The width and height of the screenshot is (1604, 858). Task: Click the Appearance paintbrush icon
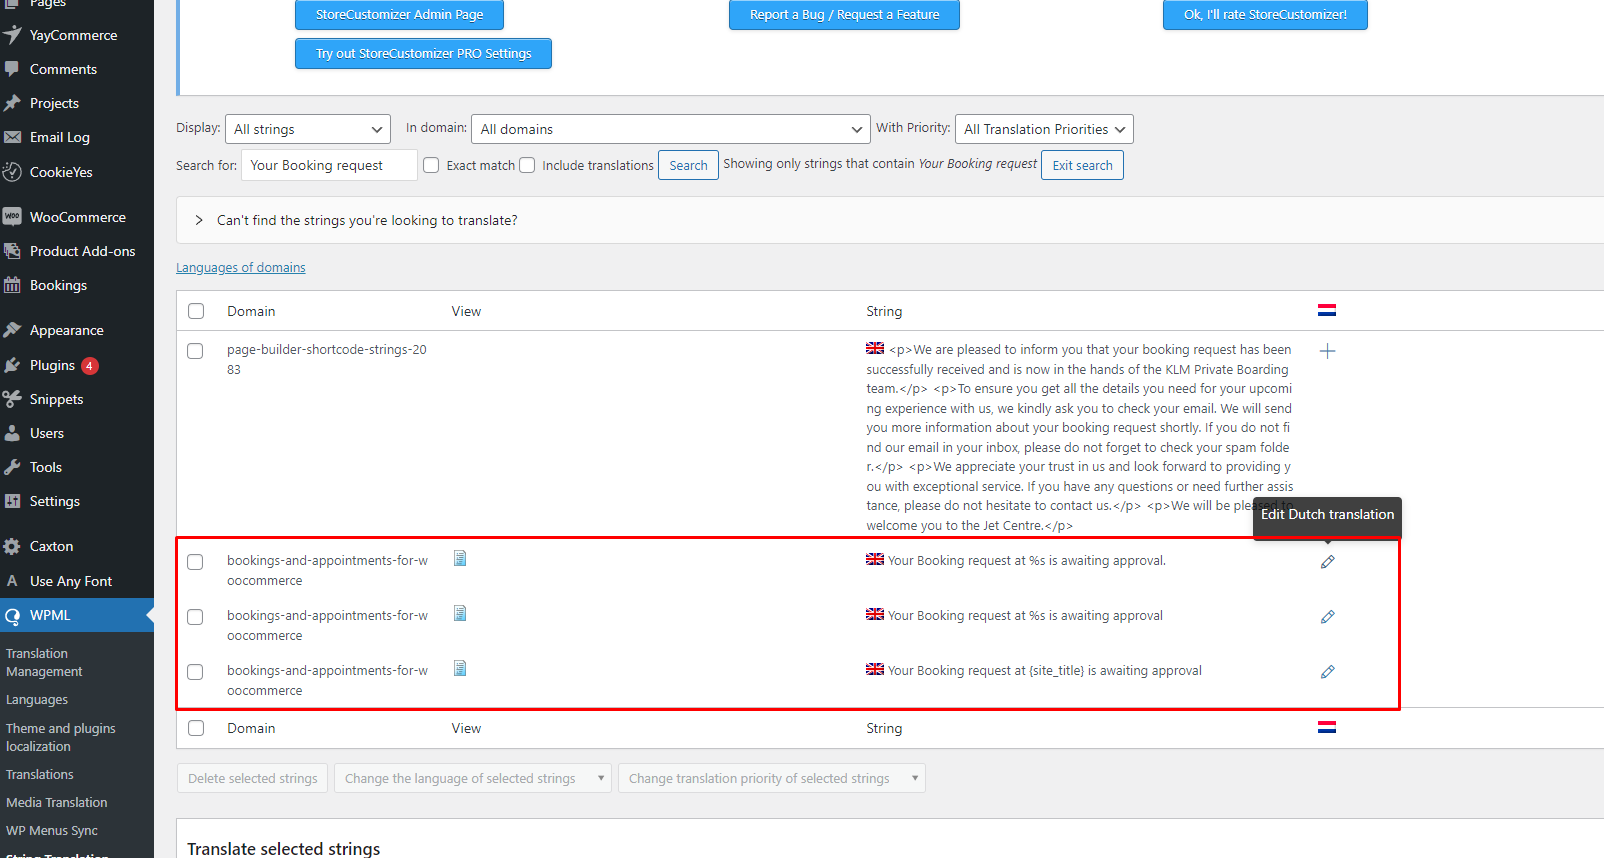click(12, 330)
